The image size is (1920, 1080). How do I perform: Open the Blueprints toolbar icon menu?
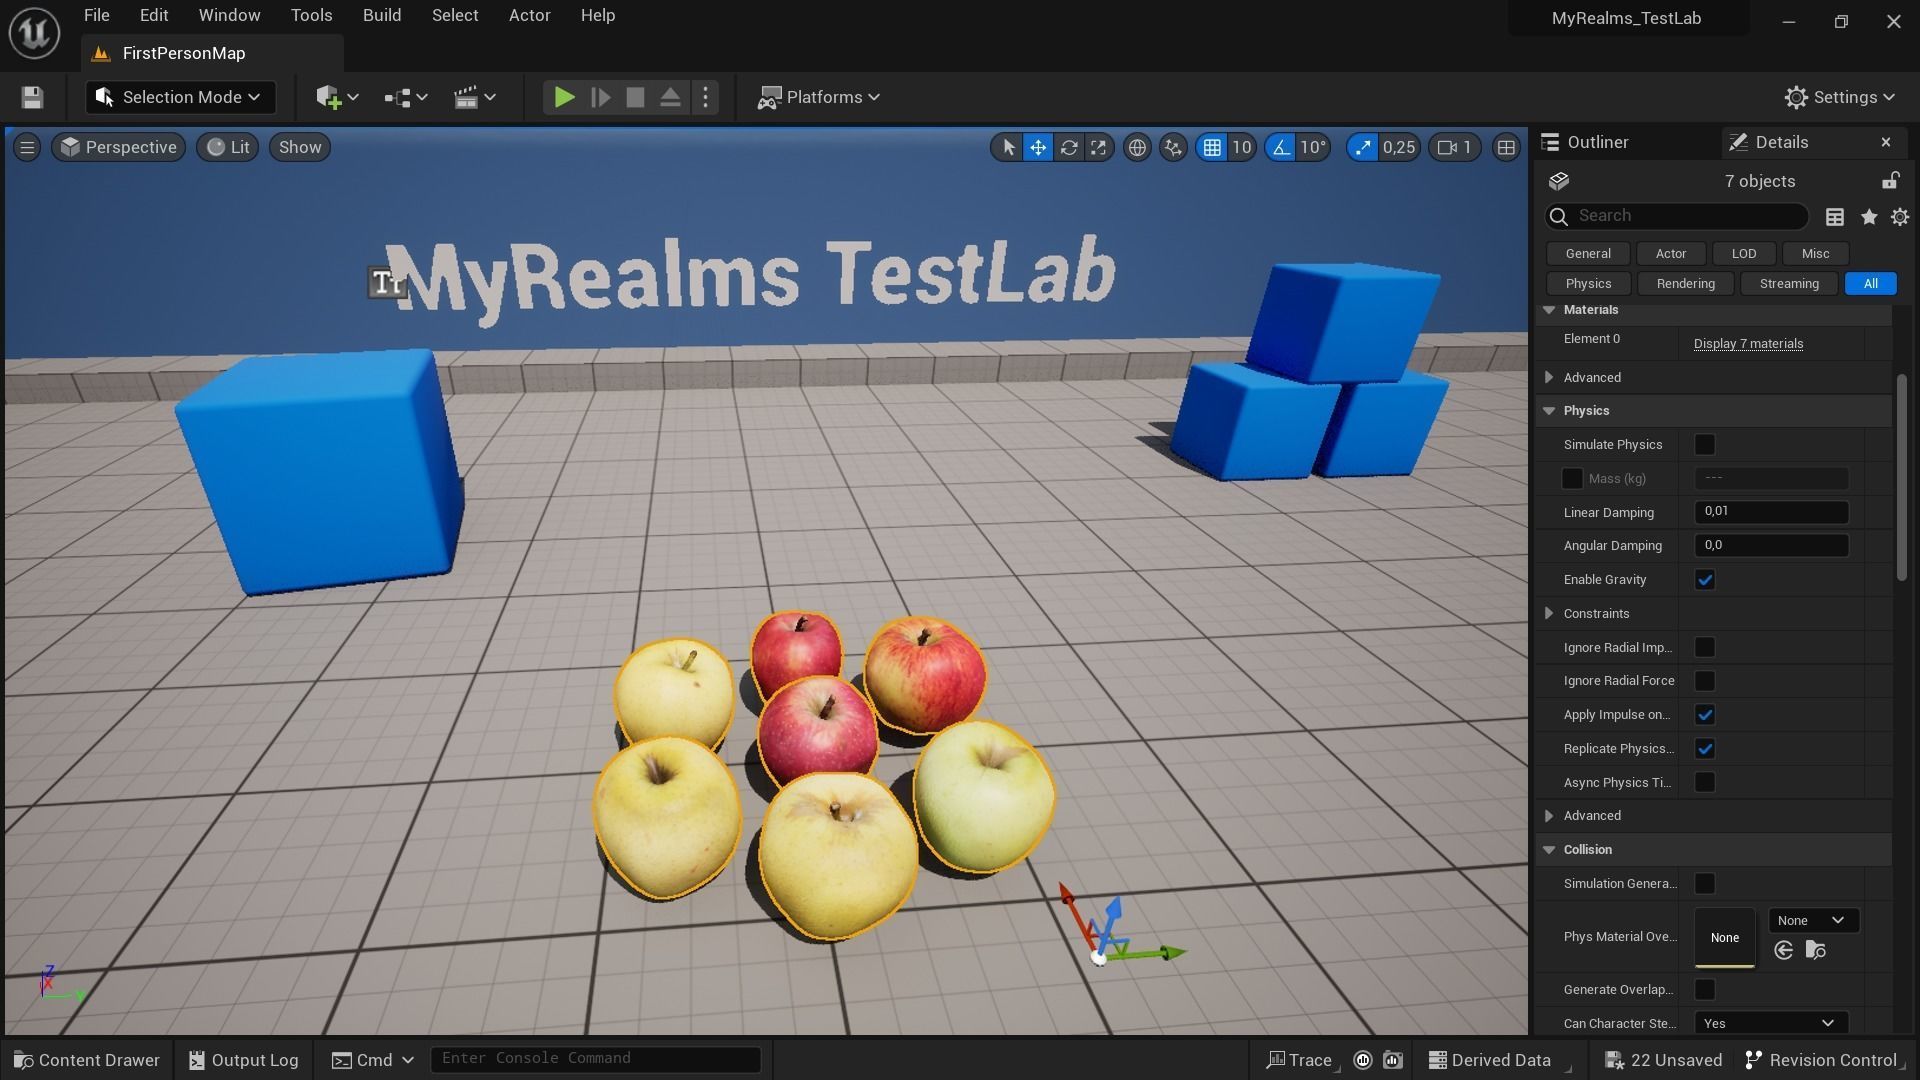tap(406, 97)
